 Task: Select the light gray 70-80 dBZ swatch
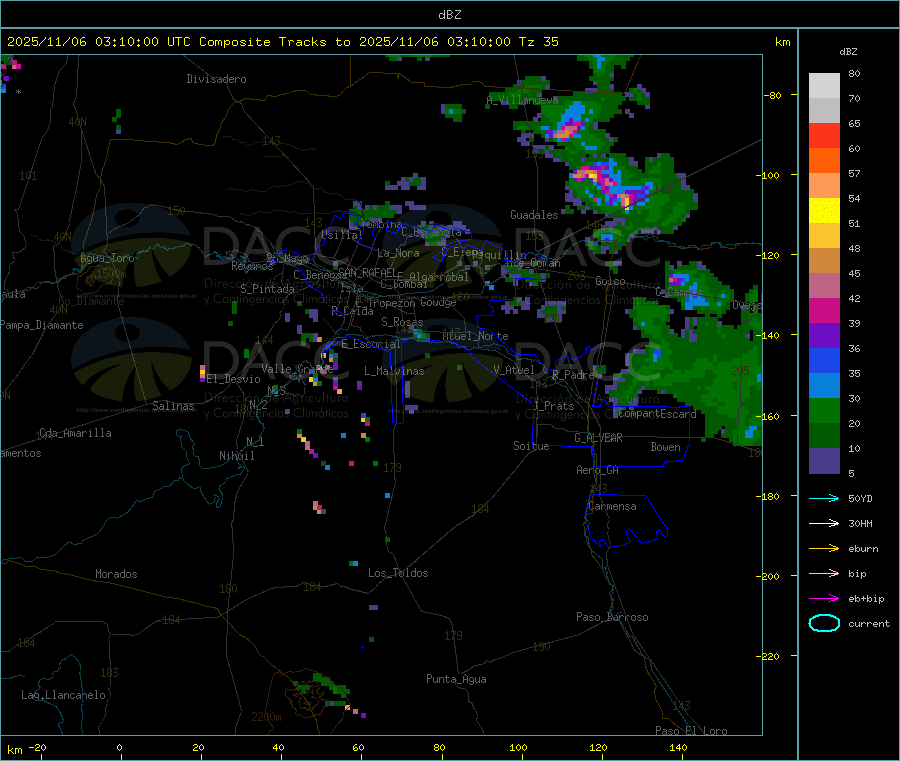pyautogui.click(x=824, y=86)
